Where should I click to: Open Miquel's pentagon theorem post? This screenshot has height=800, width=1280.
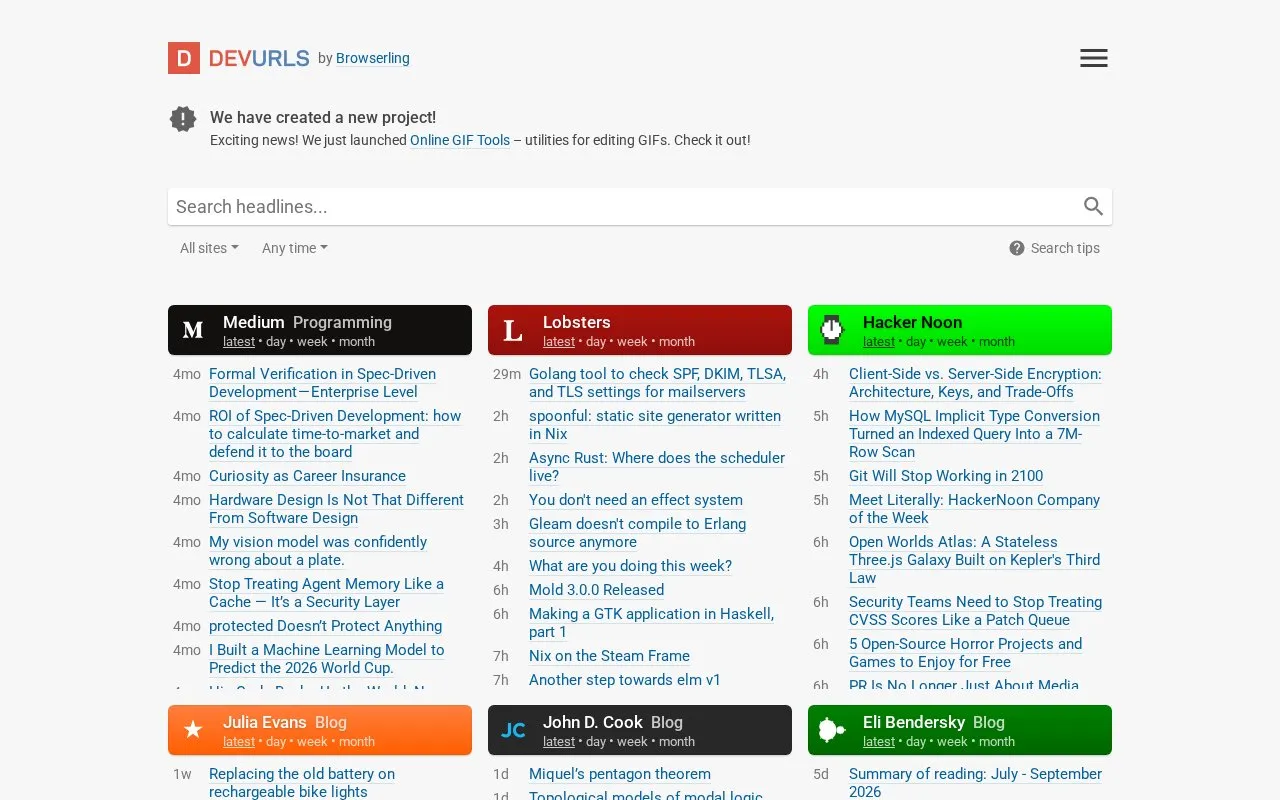pos(620,774)
